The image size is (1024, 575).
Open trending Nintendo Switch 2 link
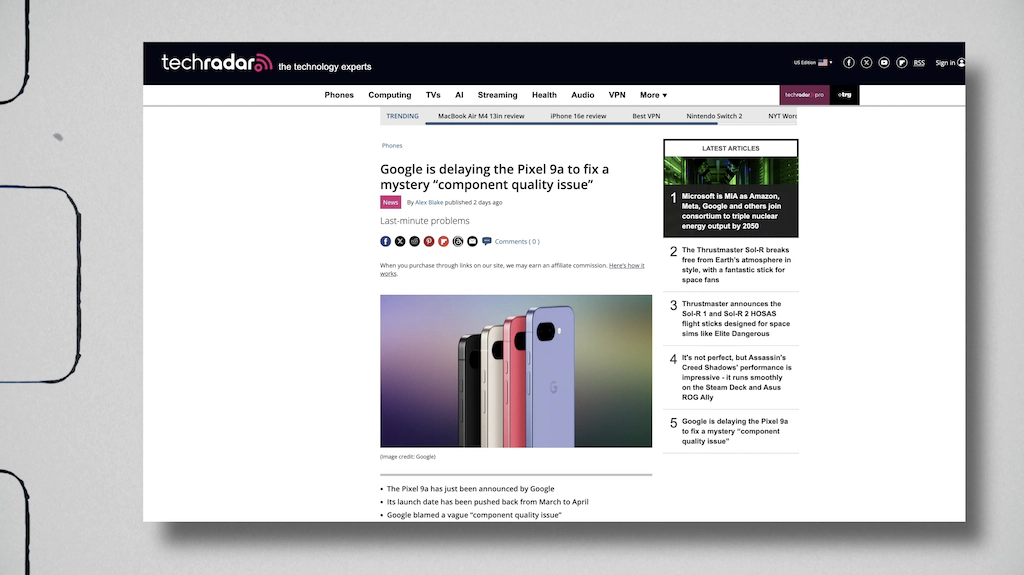(x=714, y=116)
